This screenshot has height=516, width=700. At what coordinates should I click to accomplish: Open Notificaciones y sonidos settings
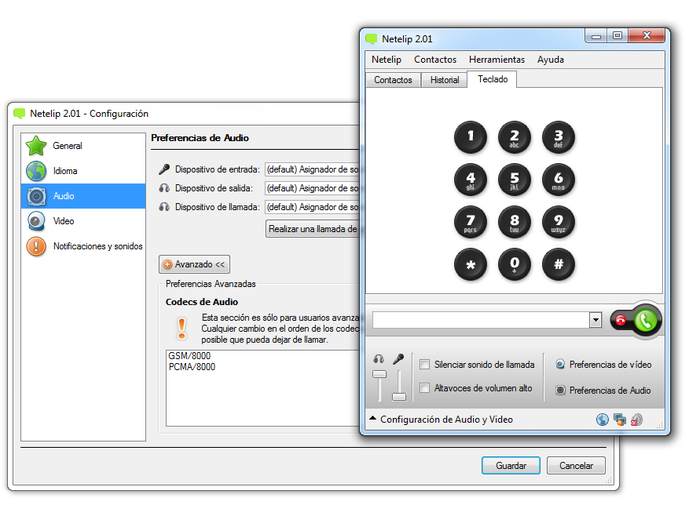[83, 246]
